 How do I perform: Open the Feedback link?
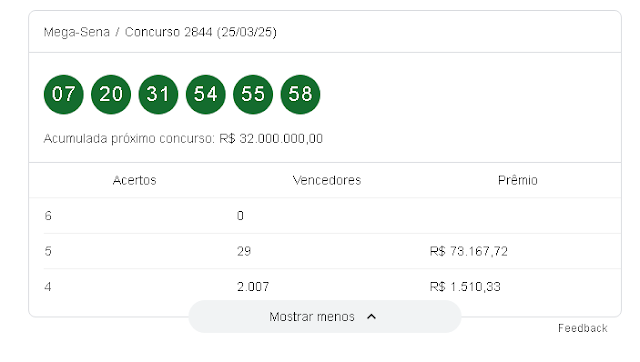[x=582, y=328]
